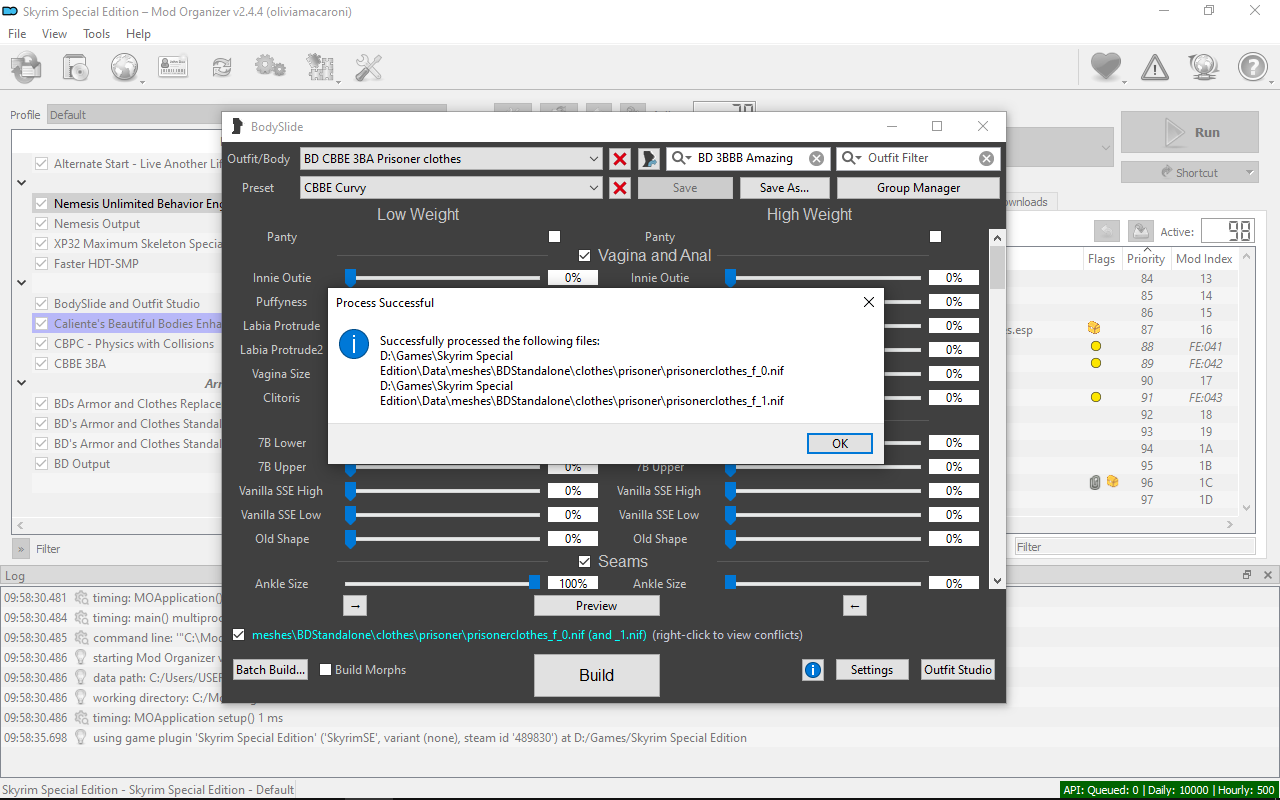Screen dimensions: 1280x800
Task: Click the Save As button
Action: pyautogui.click(x=784, y=188)
